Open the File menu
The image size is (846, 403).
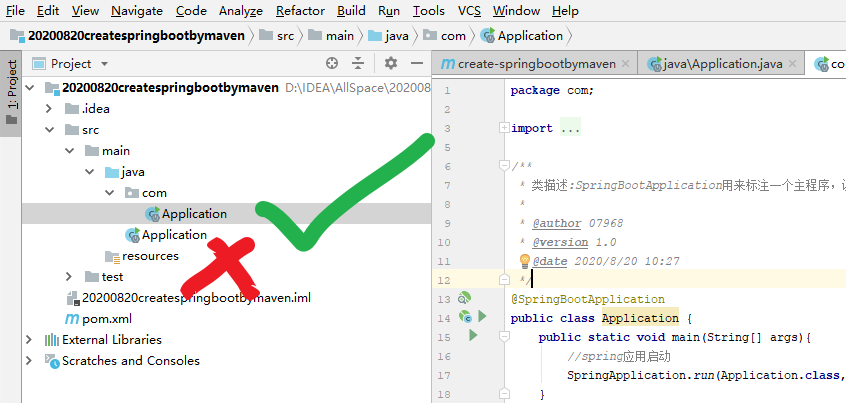[x=15, y=11]
